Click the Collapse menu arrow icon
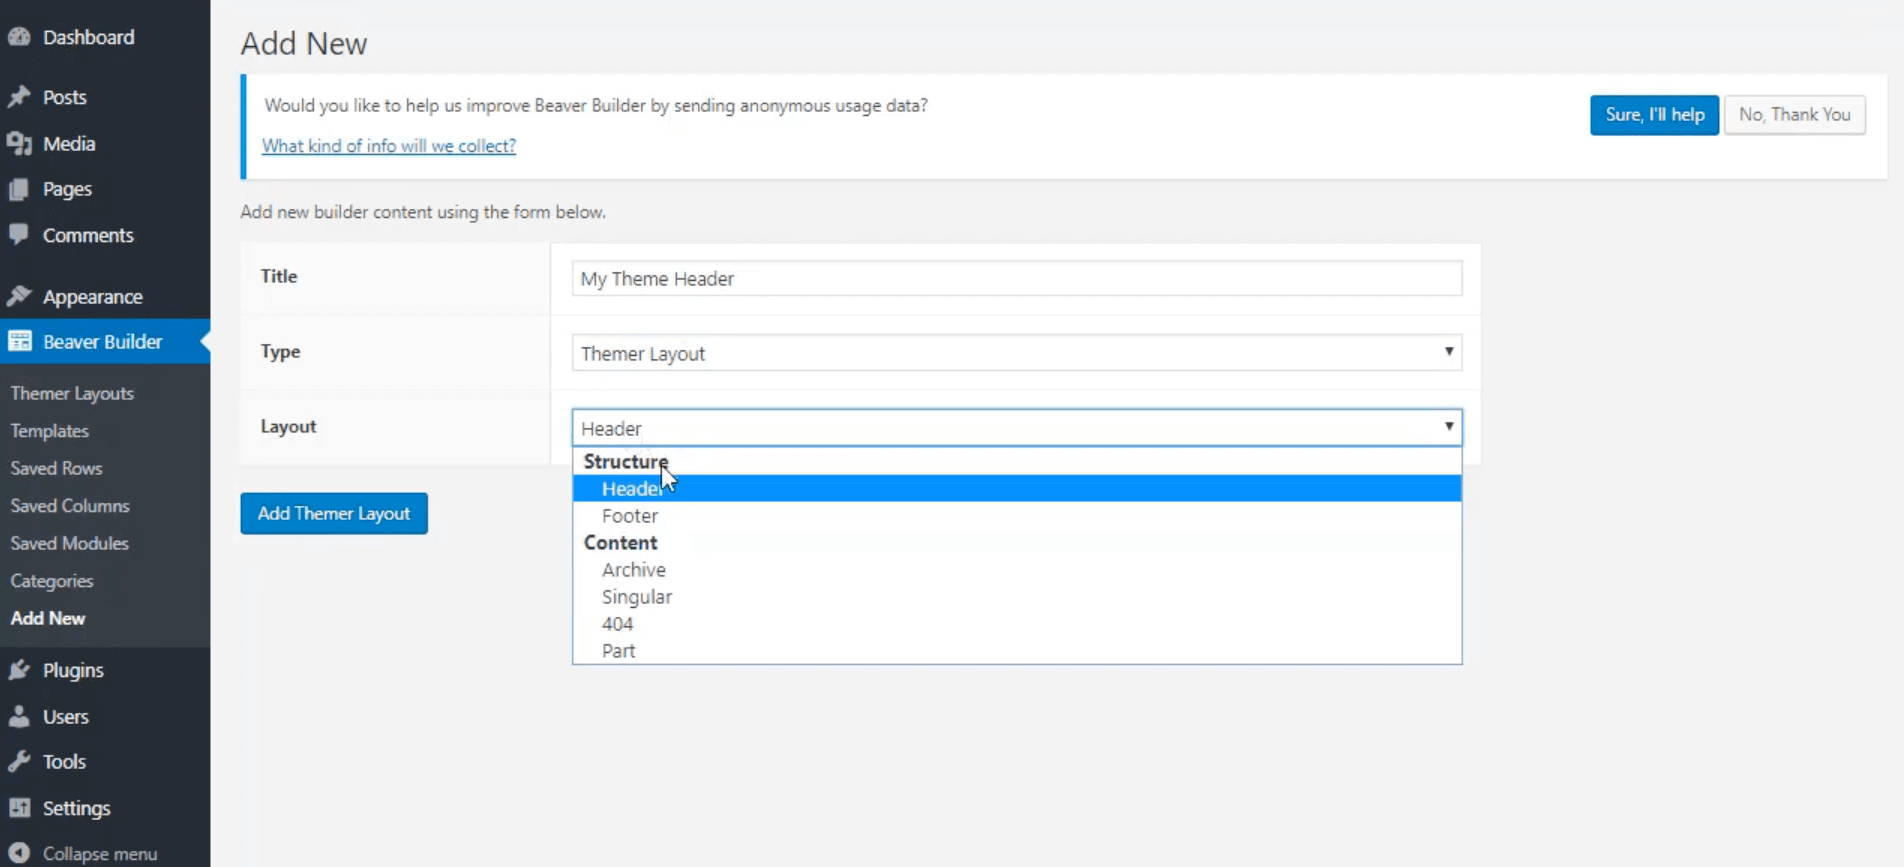Screen dimensions: 1904x867 pyautogui.click(x=19, y=853)
